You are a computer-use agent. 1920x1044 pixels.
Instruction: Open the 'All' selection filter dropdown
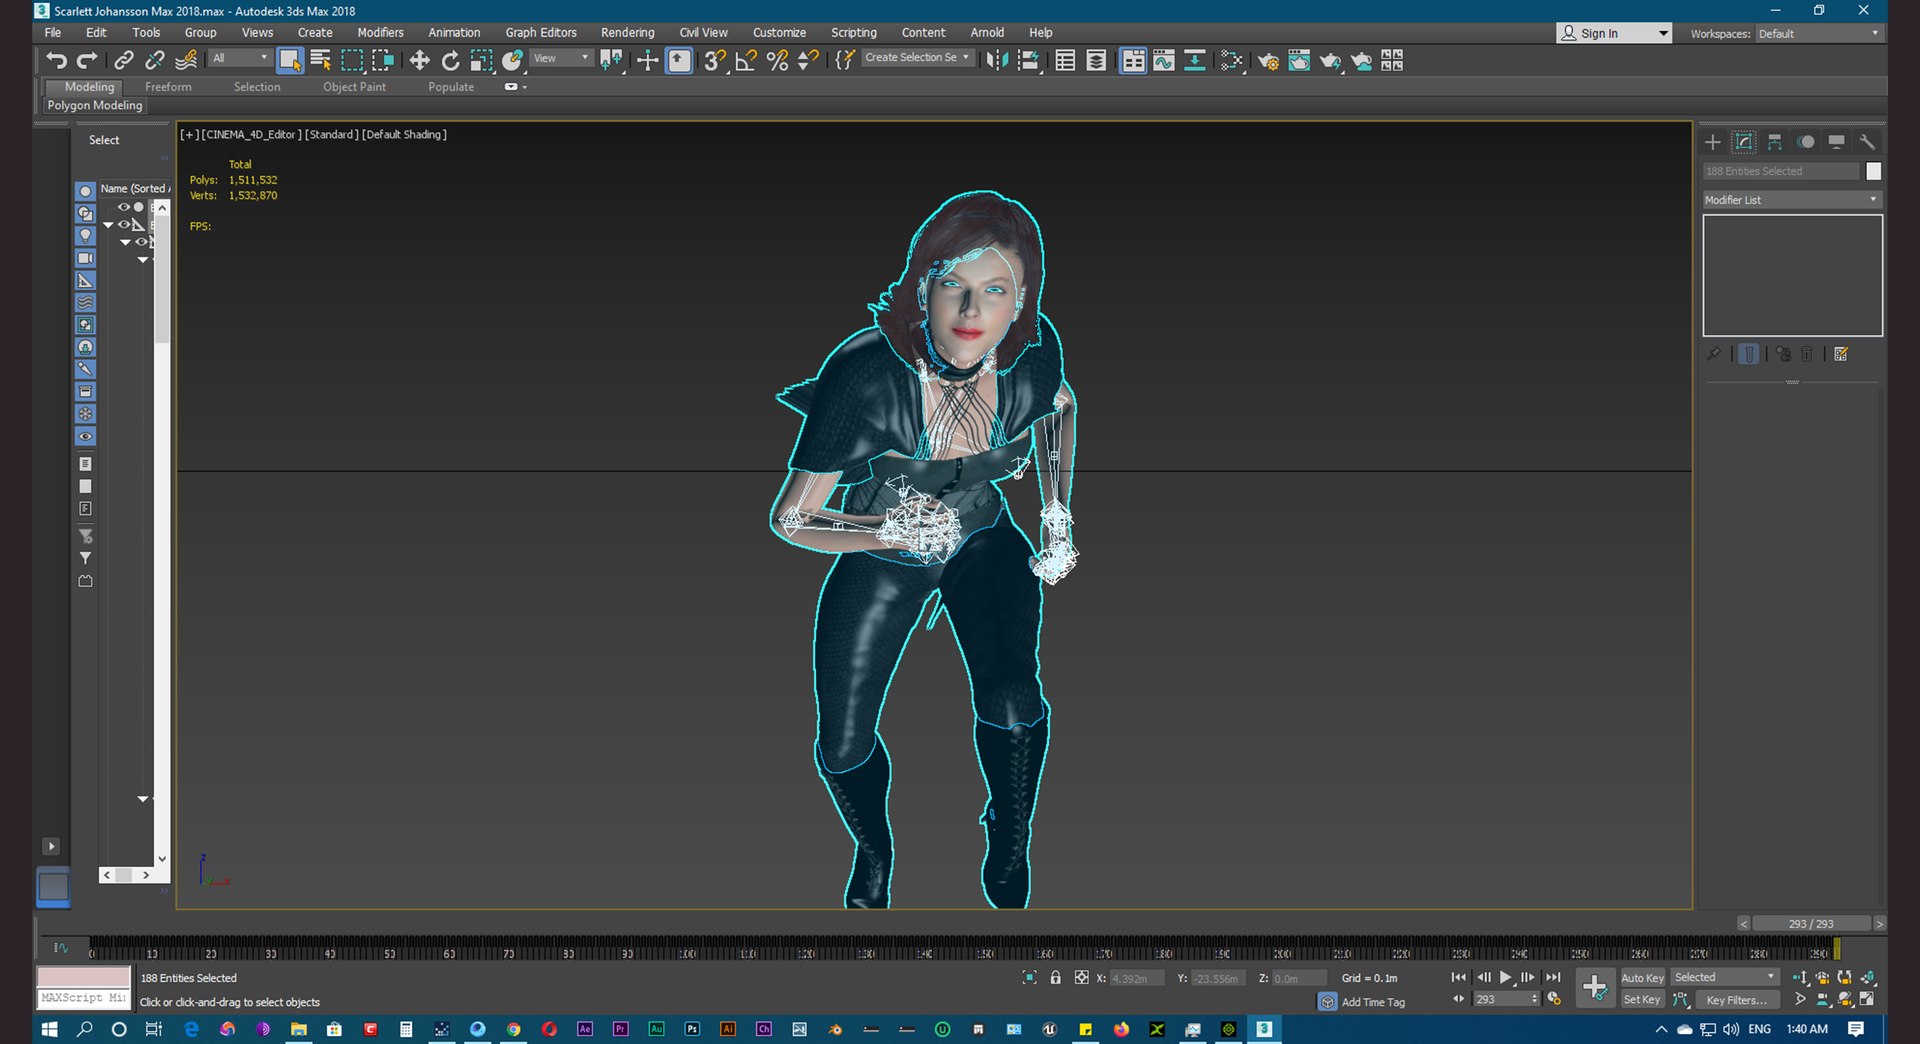[240, 58]
